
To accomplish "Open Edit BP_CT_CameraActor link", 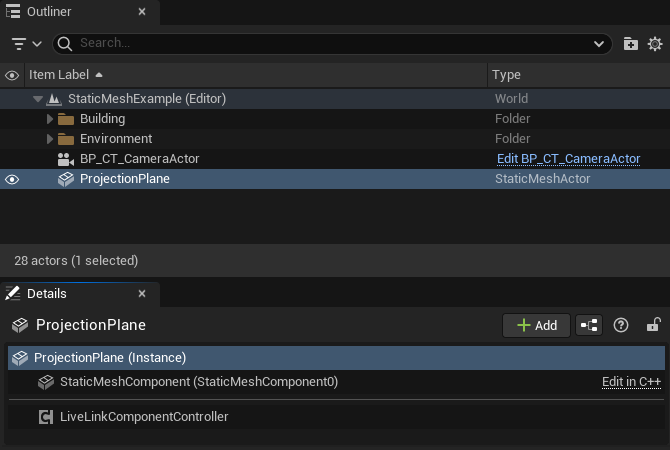I will pyautogui.click(x=568, y=159).
